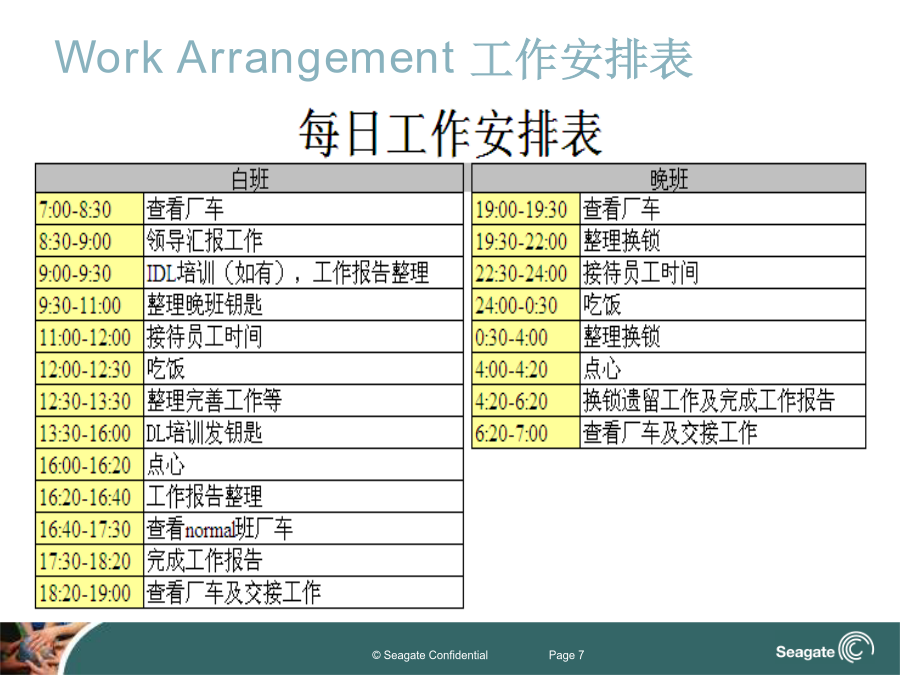This screenshot has height=675, width=900.
Task: Select the "4:20-6:20" time cell
Action: pyautogui.click(x=526, y=401)
